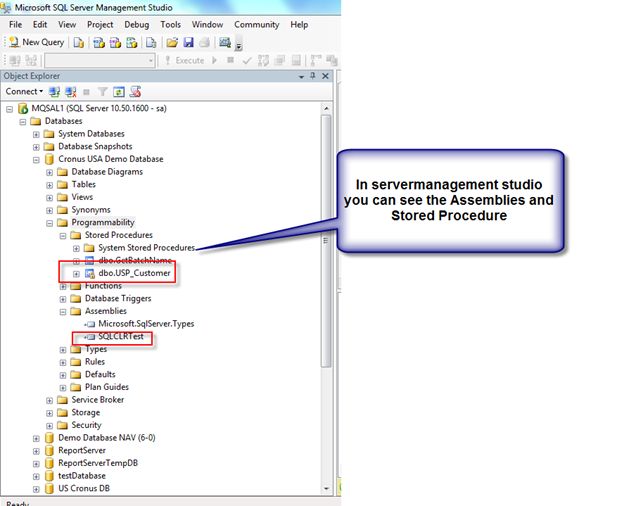Select the Database Diagrams tree item
This screenshot has width=624, height=506.
(107, 172)
